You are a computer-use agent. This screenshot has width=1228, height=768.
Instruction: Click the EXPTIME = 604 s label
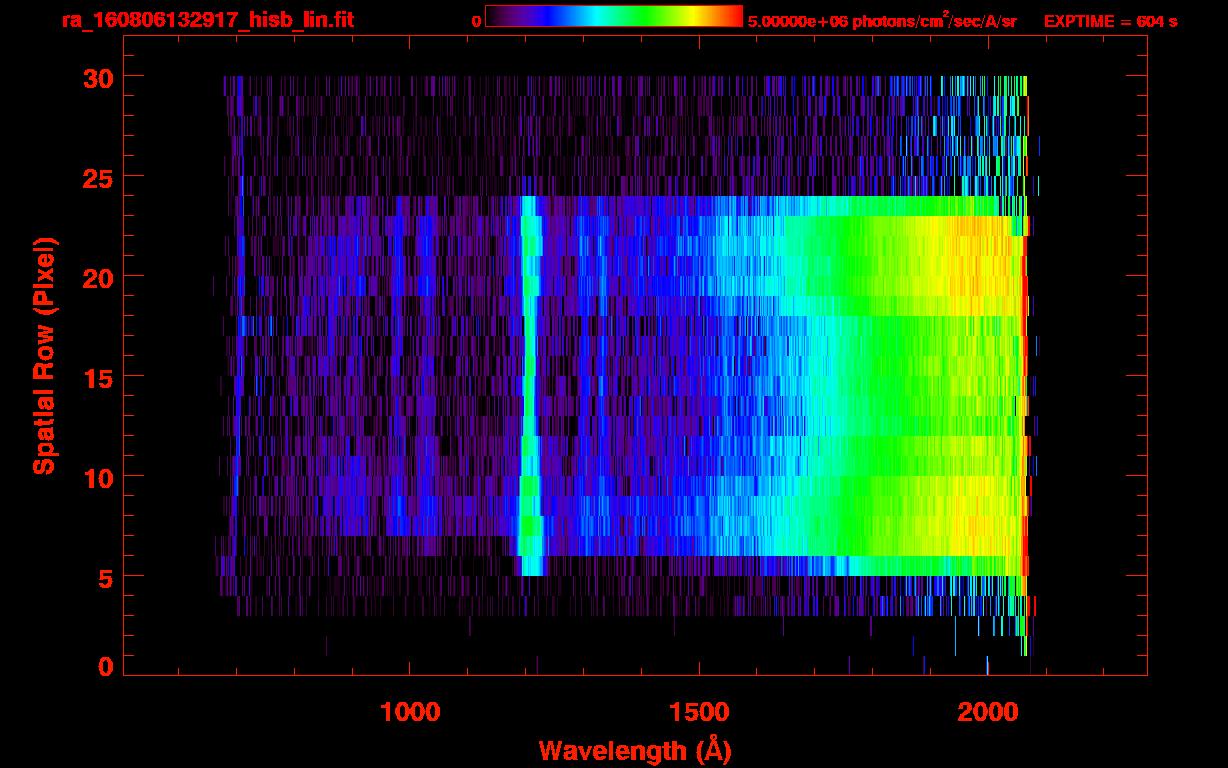click(x=1110, y=22)
